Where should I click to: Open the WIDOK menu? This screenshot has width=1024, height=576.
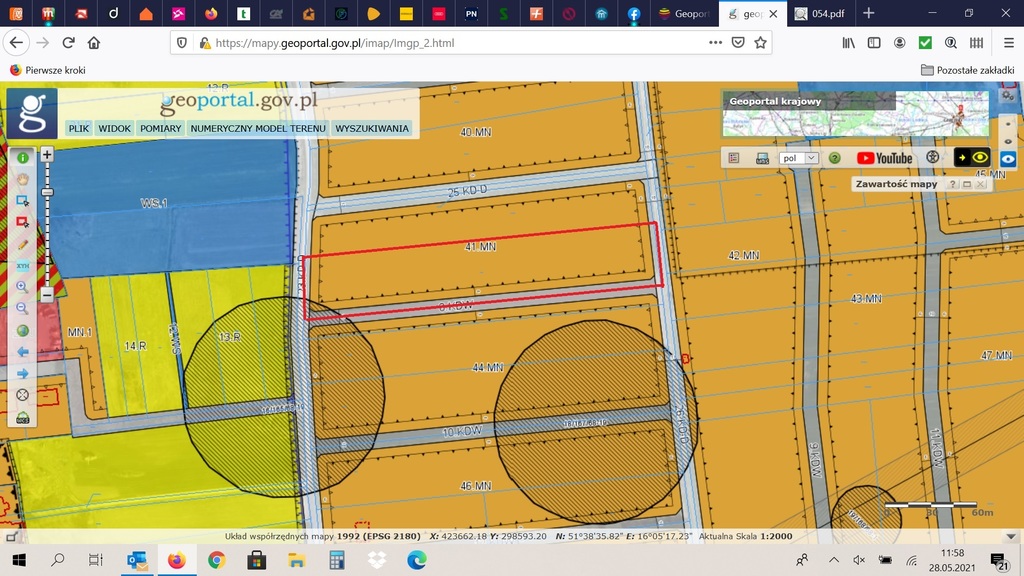[115, 129]
